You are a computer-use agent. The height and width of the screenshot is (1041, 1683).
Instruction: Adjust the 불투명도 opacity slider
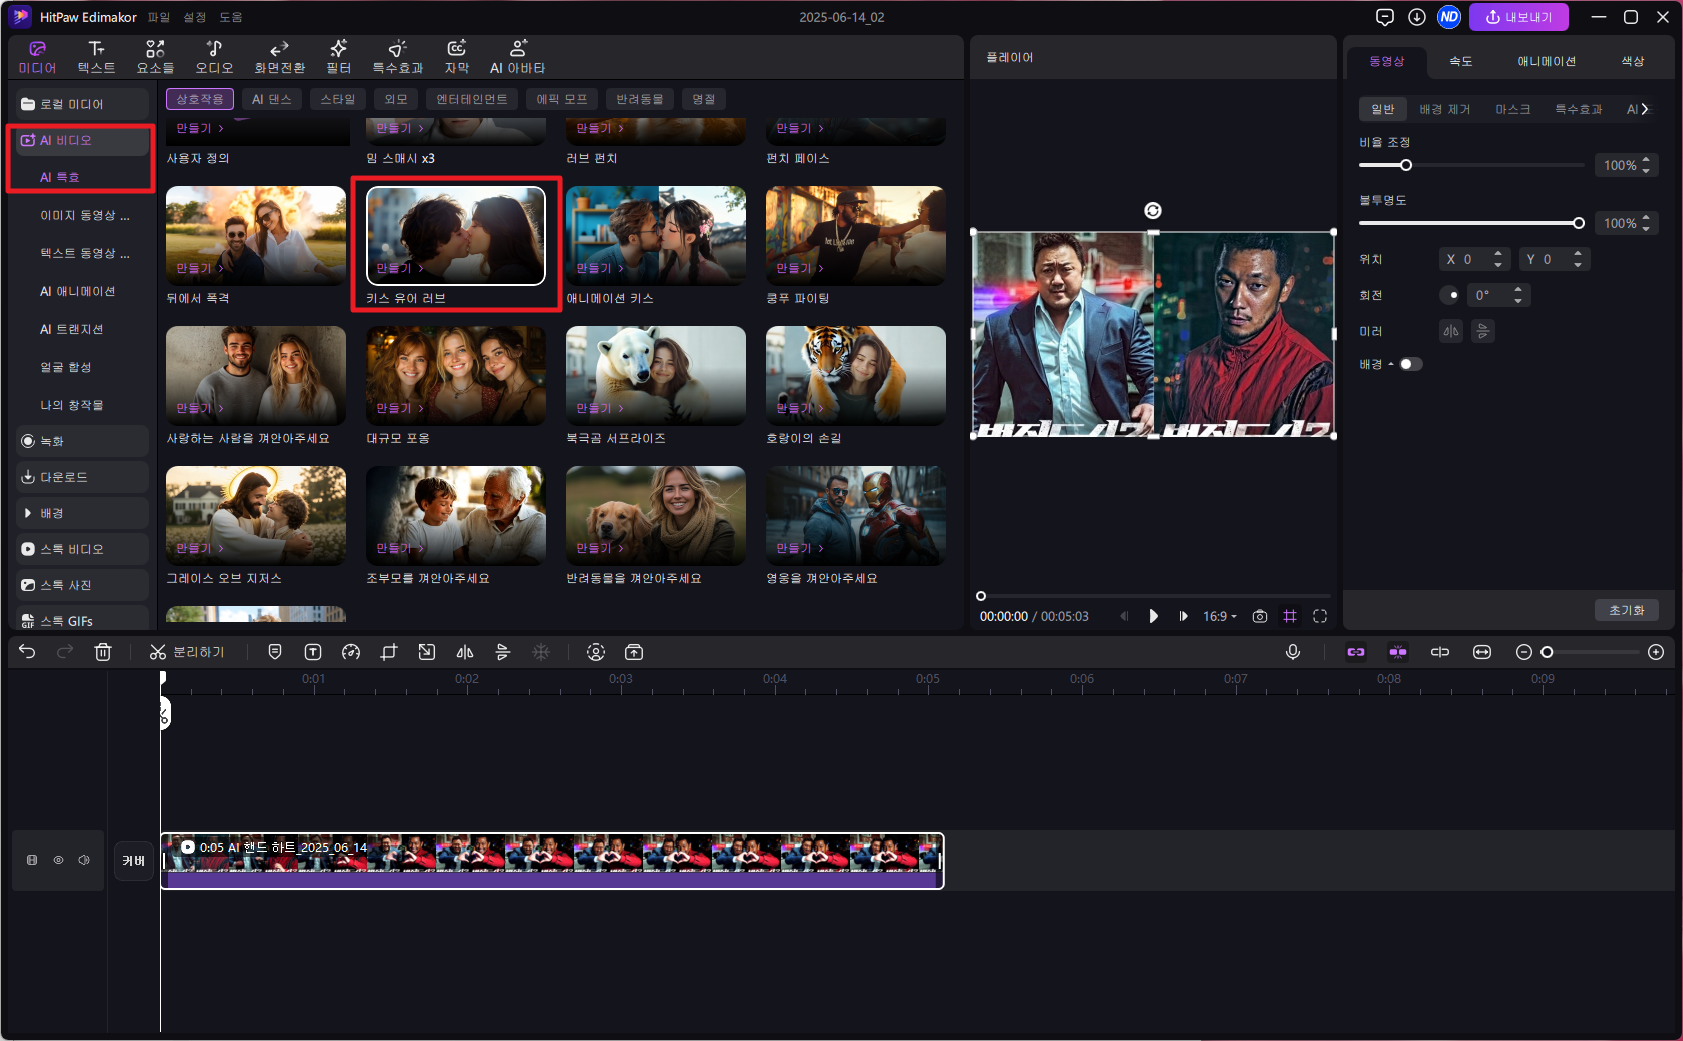point(1472,223)
